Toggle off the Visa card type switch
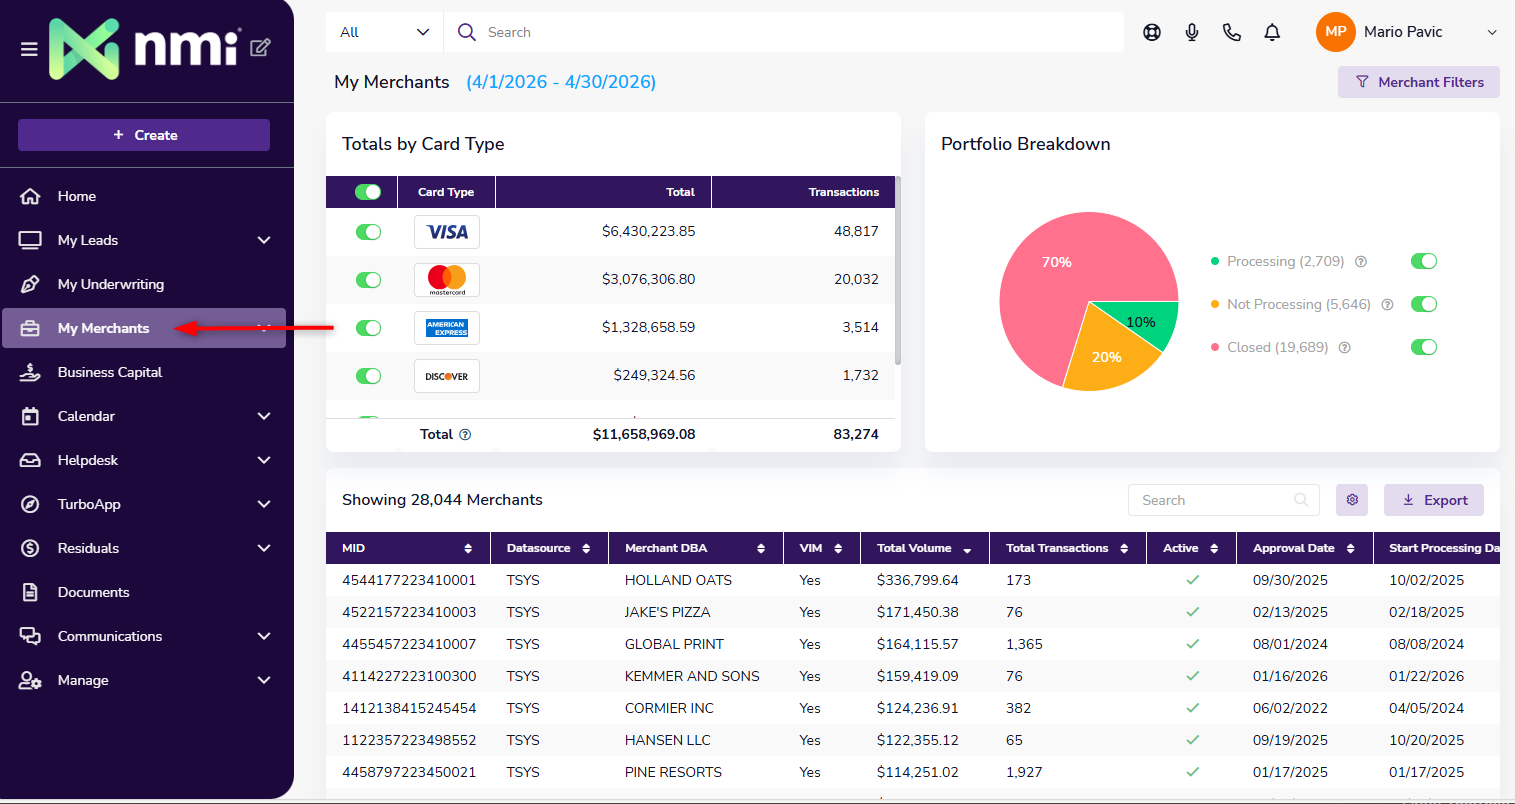Image resolution: width=1515 pixels, height=804 pixels. (368, 232)
